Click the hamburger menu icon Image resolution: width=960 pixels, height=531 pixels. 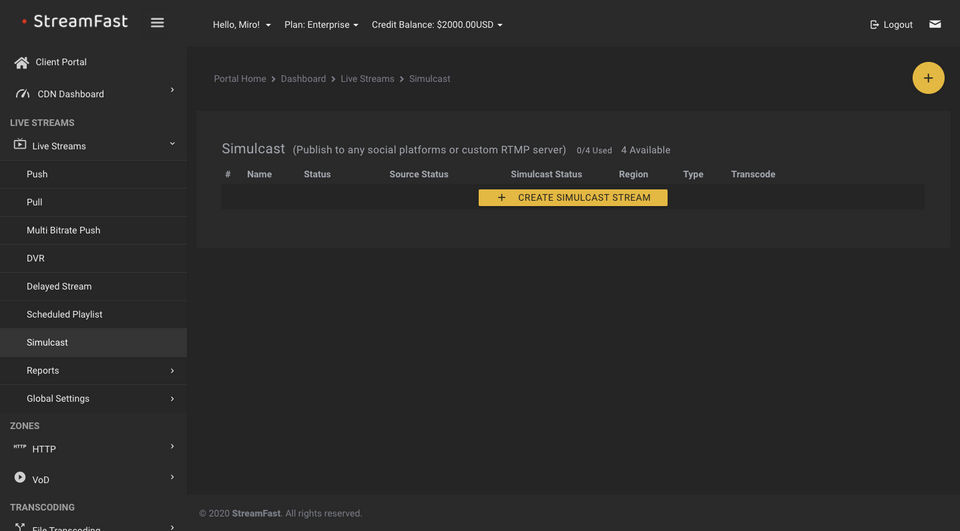pos(157,23)
